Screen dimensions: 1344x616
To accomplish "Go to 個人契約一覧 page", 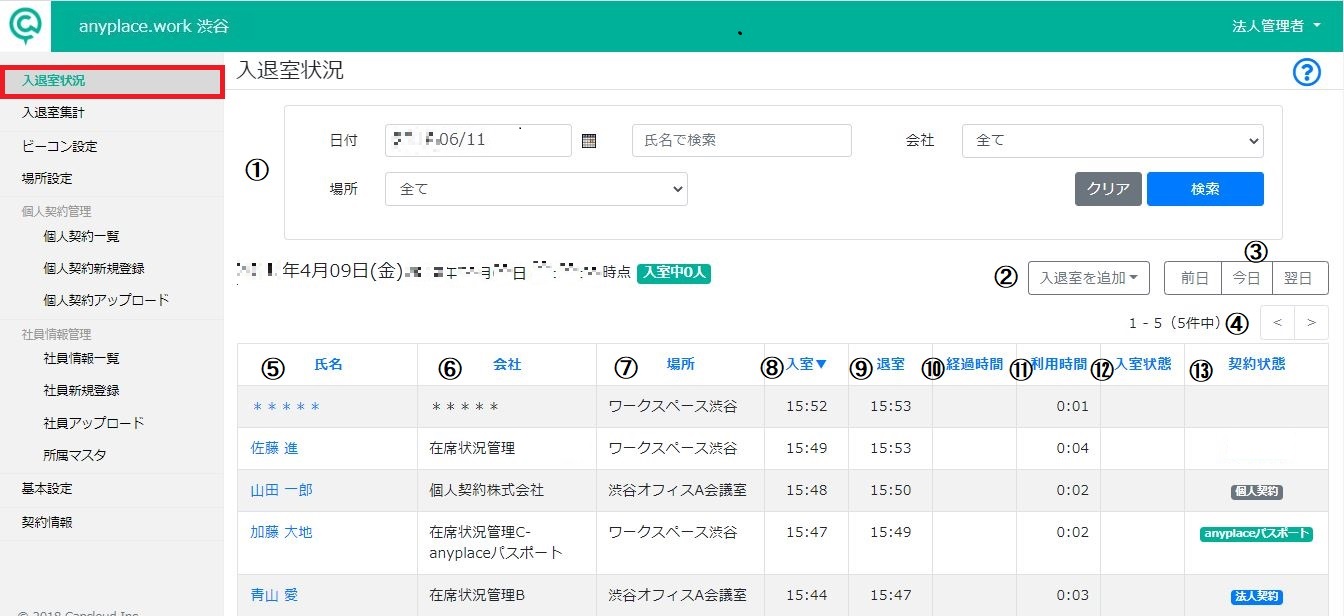I will pos(82,236).
